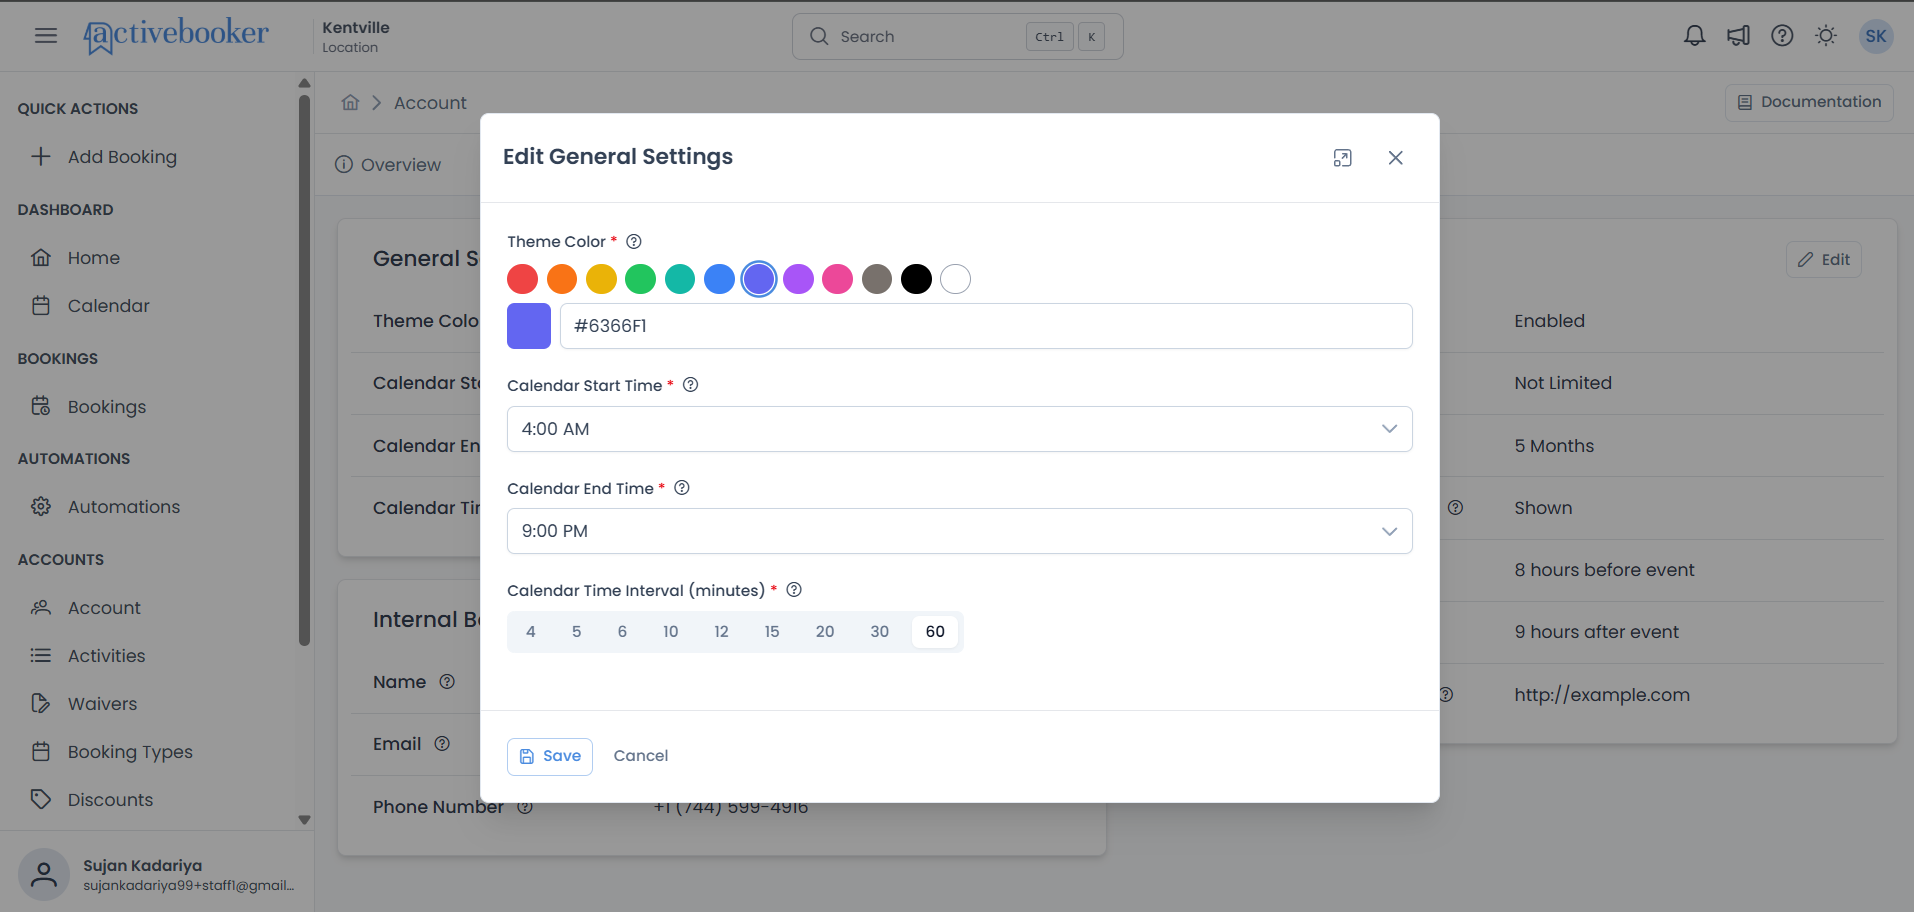Toggle light/dark theme sun icon
This screenshot has width=1914, height=912.
pyautogui.click(x=1826, y=36)
